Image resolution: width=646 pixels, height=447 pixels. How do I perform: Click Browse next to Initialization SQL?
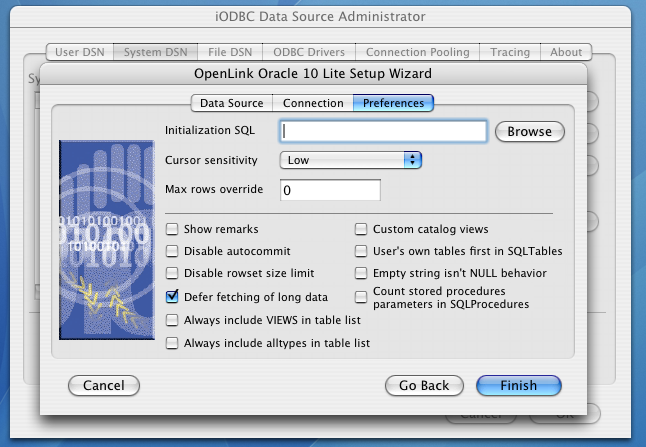pos(529,131)
